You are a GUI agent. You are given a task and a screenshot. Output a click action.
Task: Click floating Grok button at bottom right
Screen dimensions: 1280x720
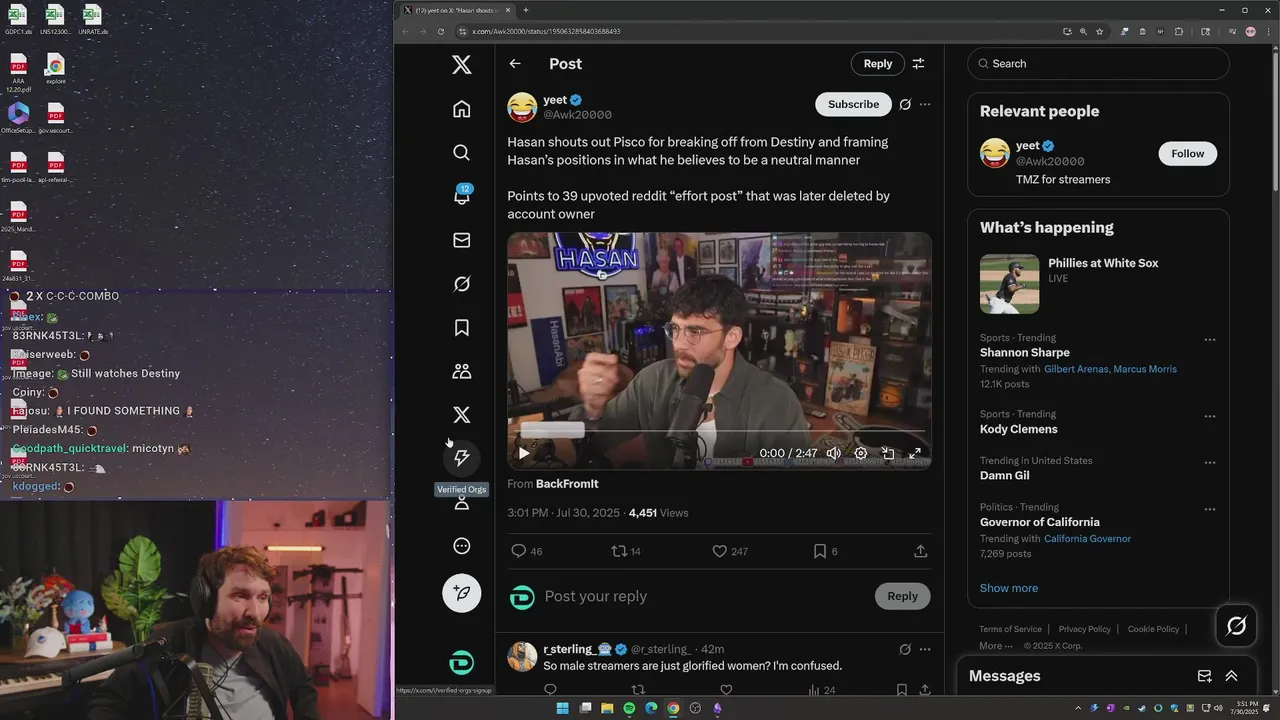(1236, 626)
